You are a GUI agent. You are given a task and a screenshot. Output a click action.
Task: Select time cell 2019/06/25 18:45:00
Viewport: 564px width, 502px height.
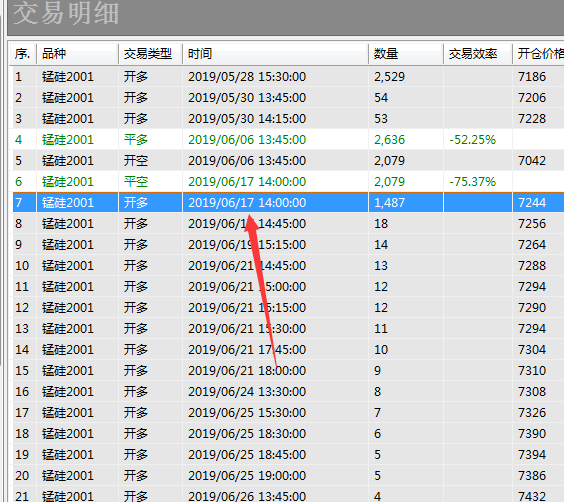click(x=247, y=455)
